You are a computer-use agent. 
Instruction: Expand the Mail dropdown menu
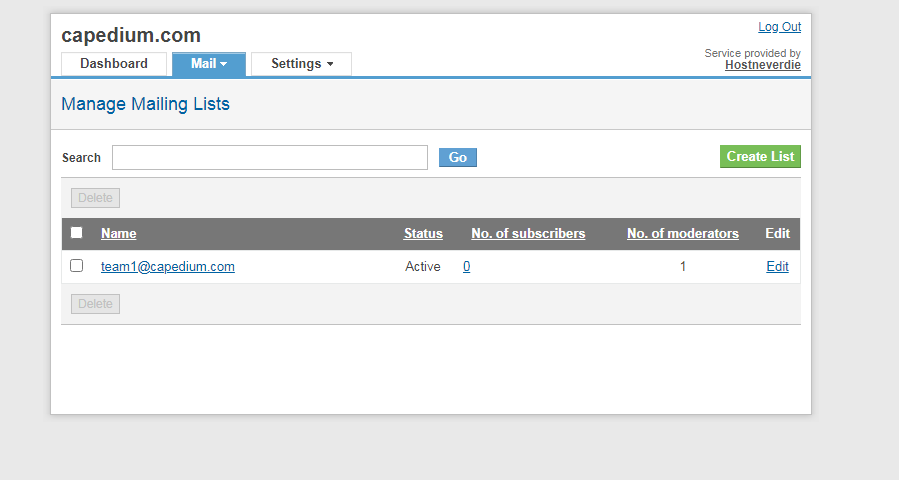(x=209, y=64)
